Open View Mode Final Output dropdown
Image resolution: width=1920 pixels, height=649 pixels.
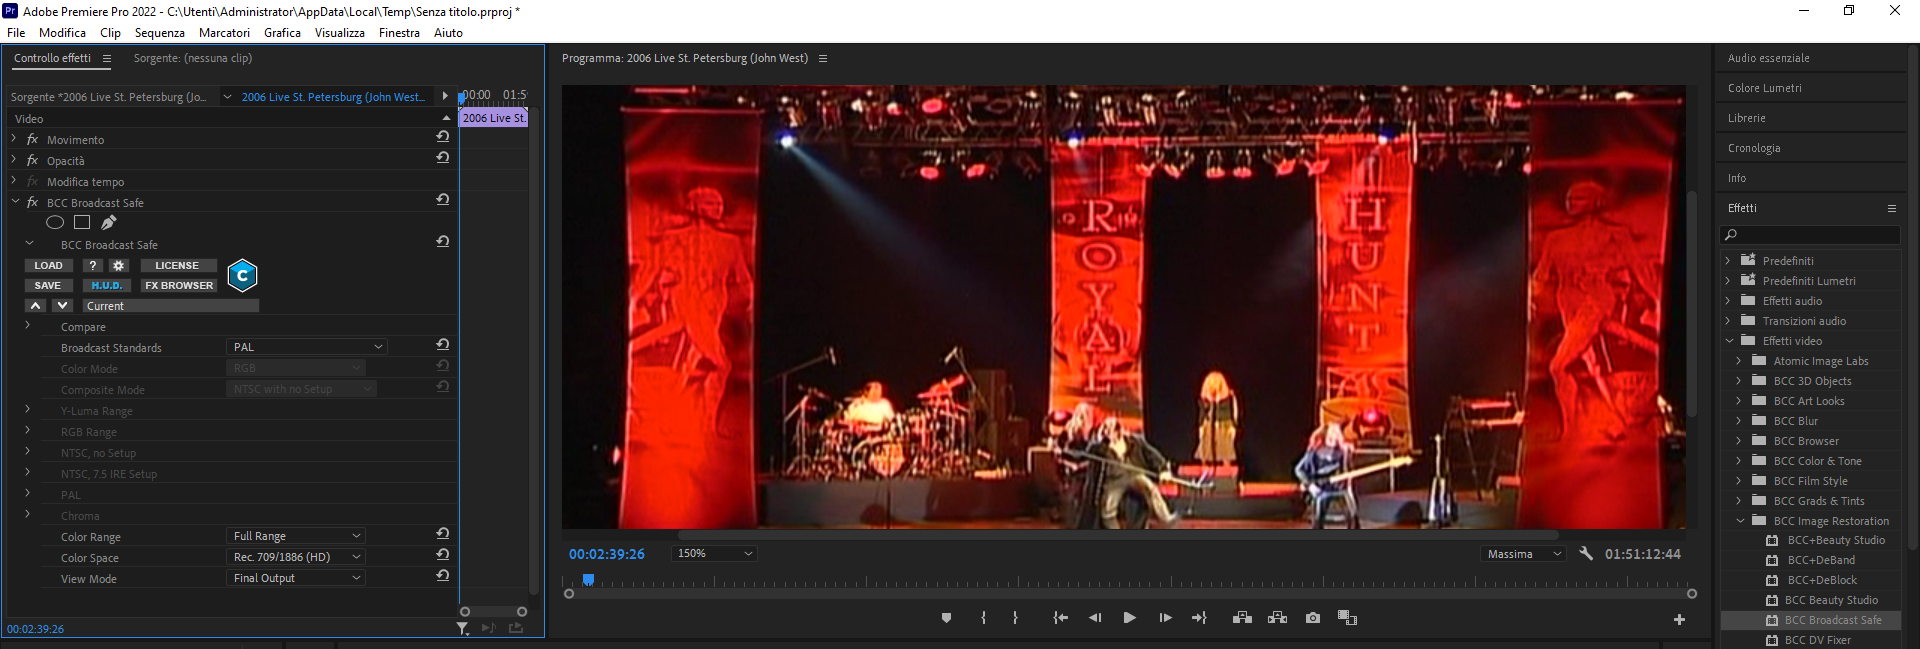(296, 578)
